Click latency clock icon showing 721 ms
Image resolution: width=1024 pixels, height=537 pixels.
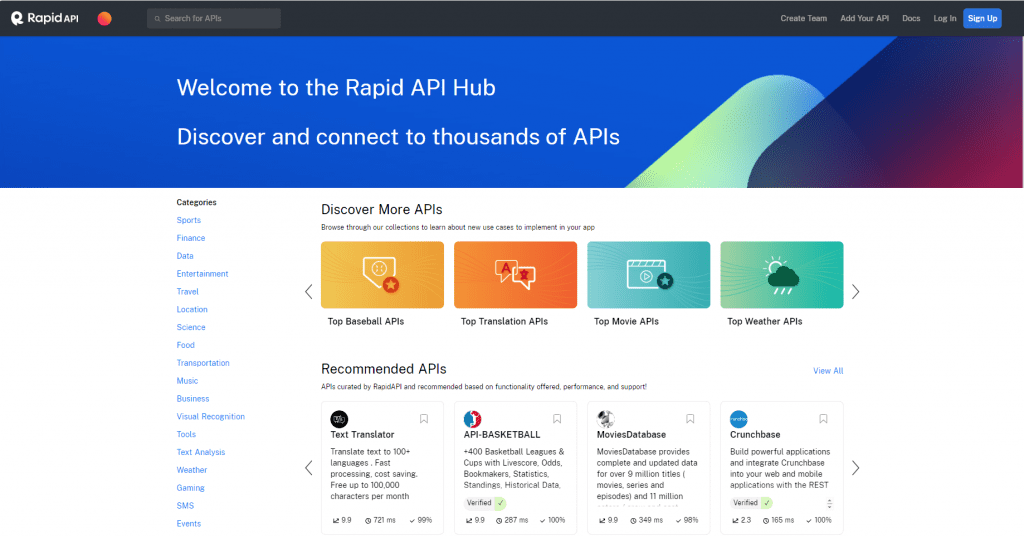[x=368, y=521]
